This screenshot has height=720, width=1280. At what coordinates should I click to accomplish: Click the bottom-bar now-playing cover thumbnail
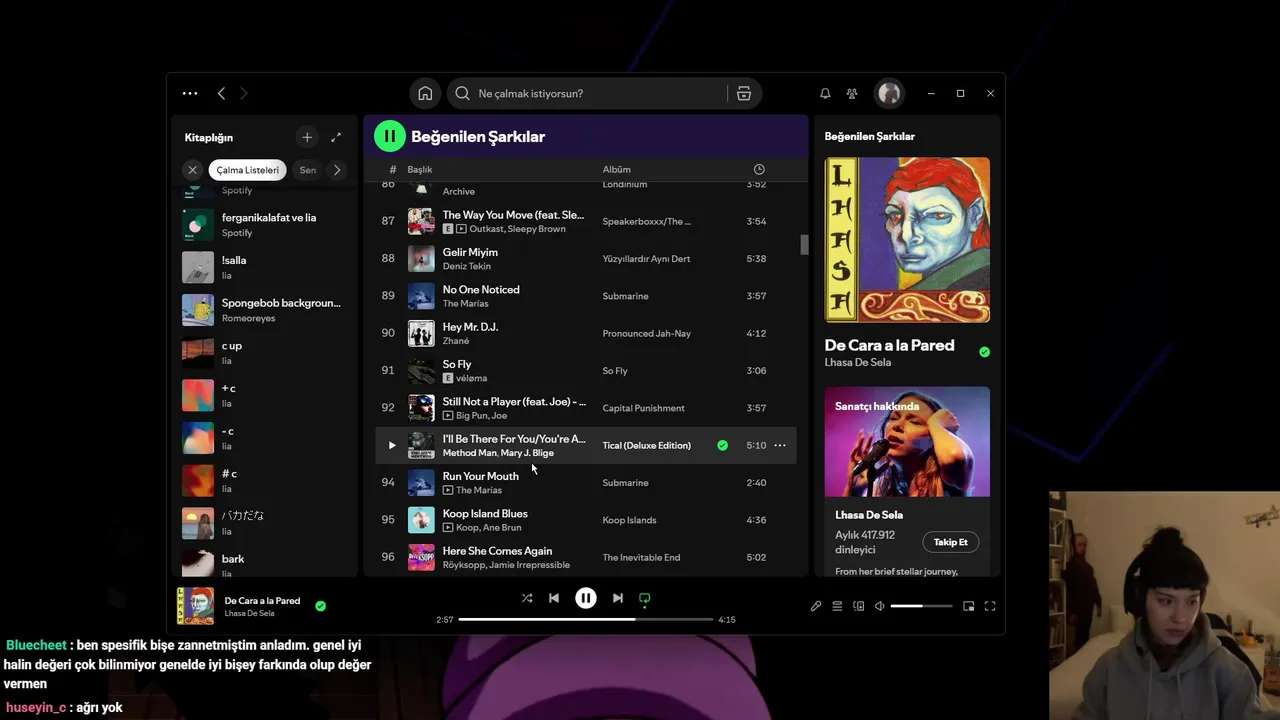click(x=195, y=606)
